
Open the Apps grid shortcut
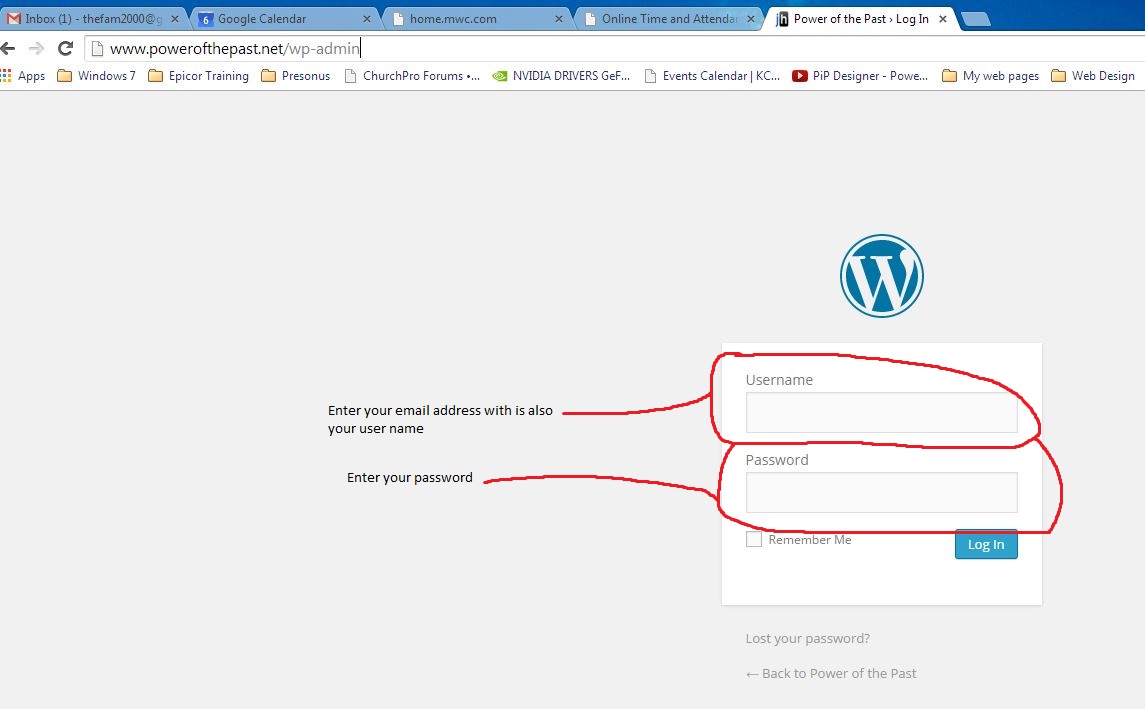[23, 76]
